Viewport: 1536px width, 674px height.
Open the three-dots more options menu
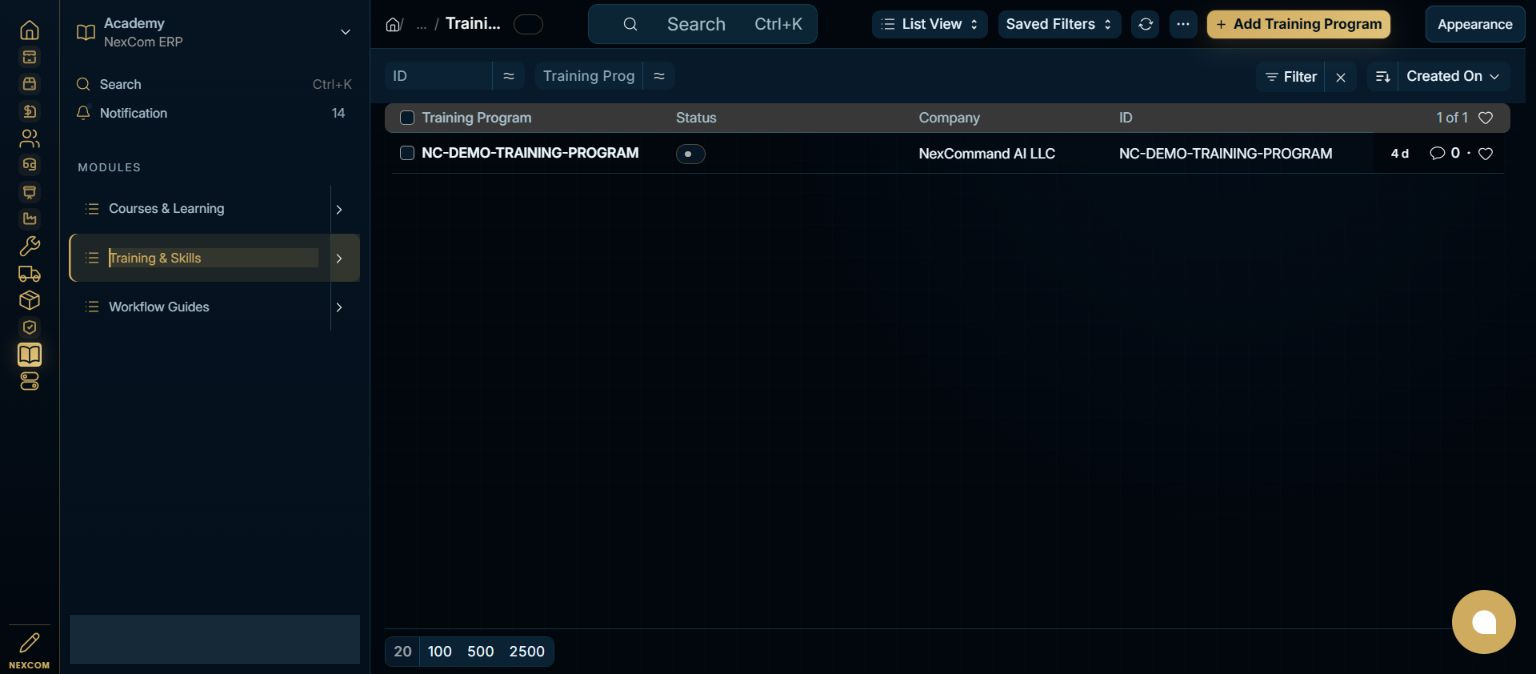click(1183, 24)
